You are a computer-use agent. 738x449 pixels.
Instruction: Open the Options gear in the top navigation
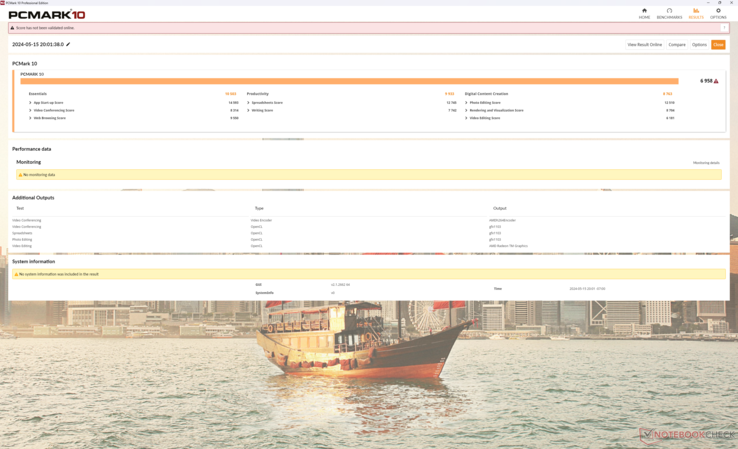(x=718, y=11)
